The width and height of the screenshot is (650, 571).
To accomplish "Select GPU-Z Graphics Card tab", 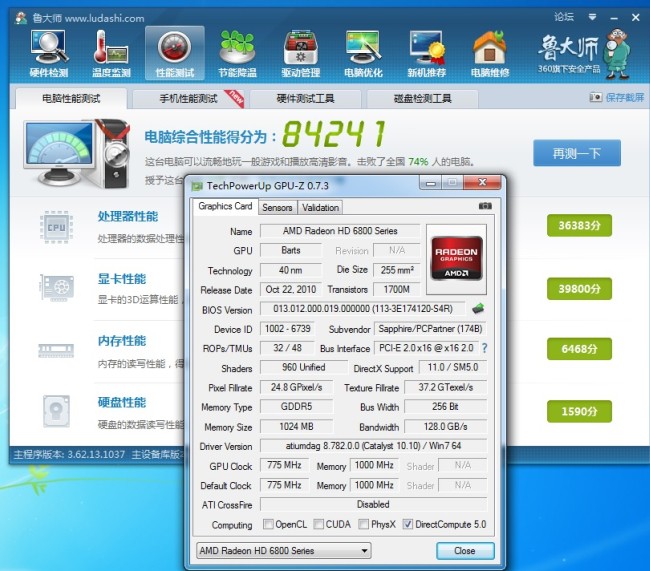I will coord(225,206).
